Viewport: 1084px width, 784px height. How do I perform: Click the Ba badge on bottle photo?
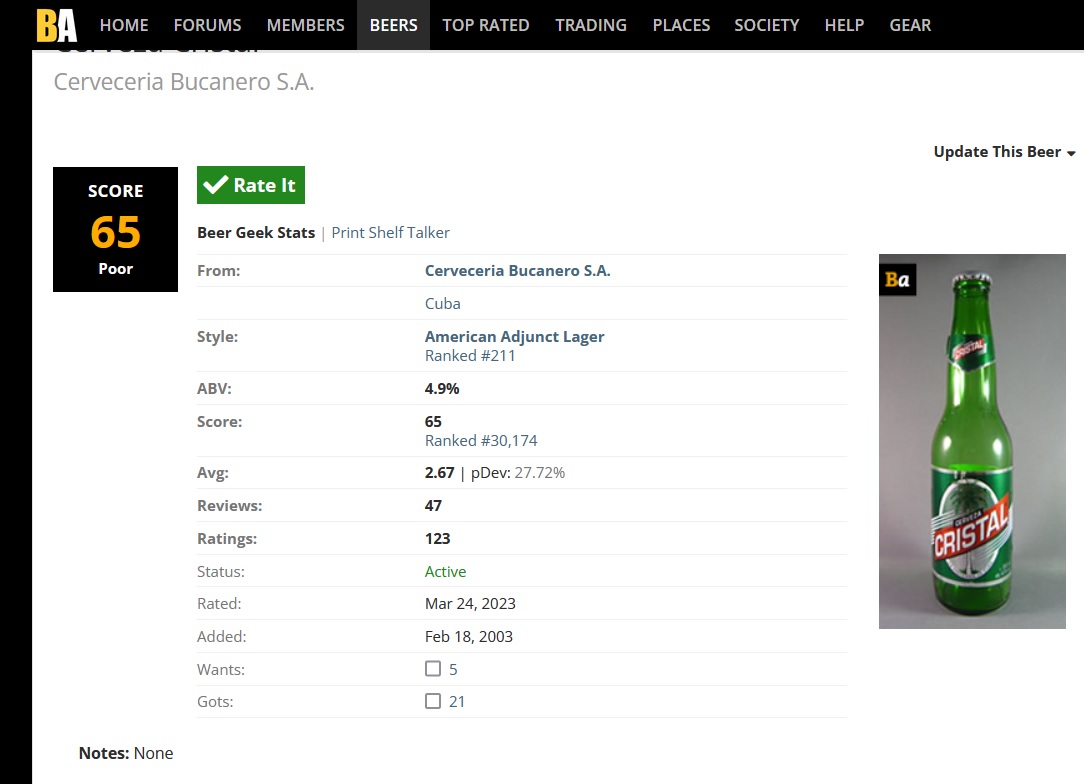(897, 280)
